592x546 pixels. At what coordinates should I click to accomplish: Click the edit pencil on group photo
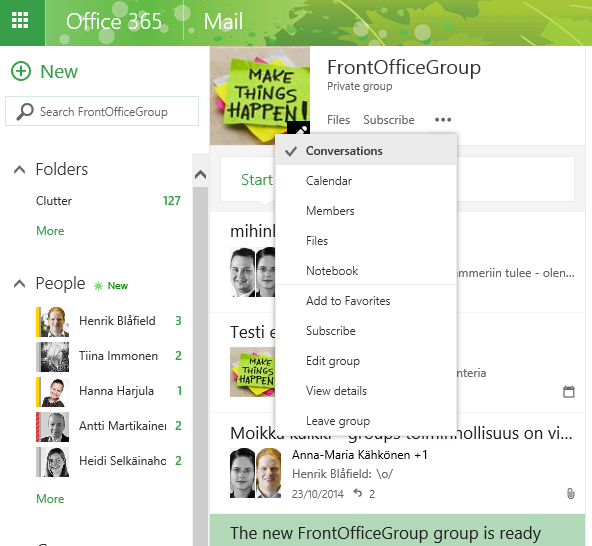click(300, 128)
